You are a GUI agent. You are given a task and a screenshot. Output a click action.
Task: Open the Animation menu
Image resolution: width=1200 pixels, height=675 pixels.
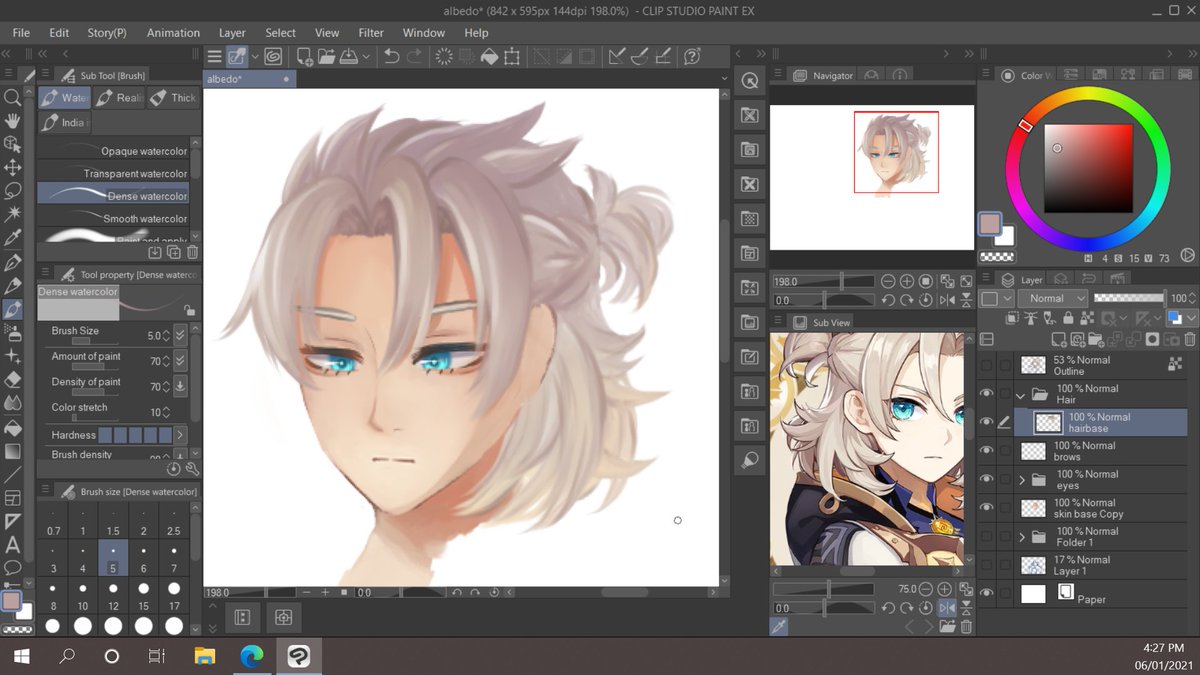173,33
